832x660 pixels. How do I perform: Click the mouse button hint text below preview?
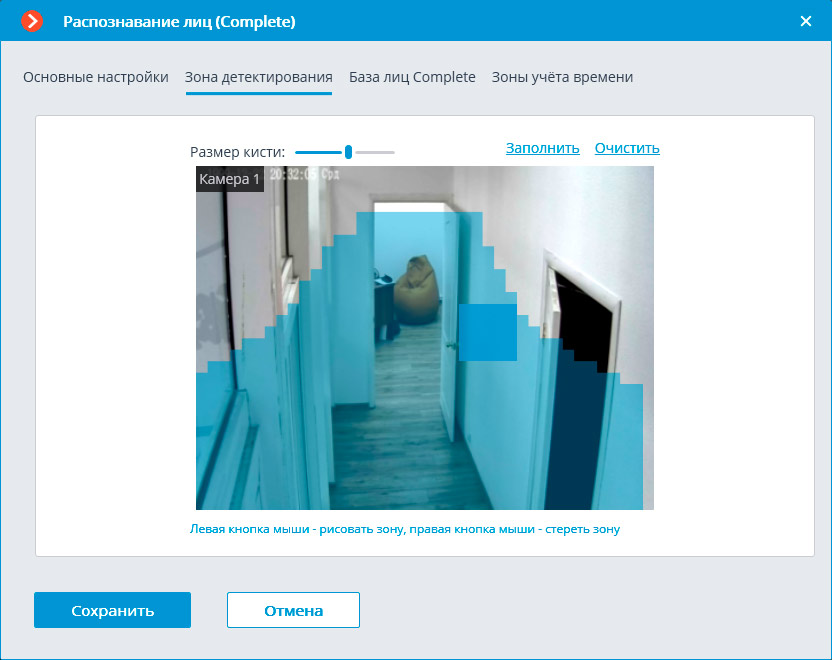(x=404, y=529)
